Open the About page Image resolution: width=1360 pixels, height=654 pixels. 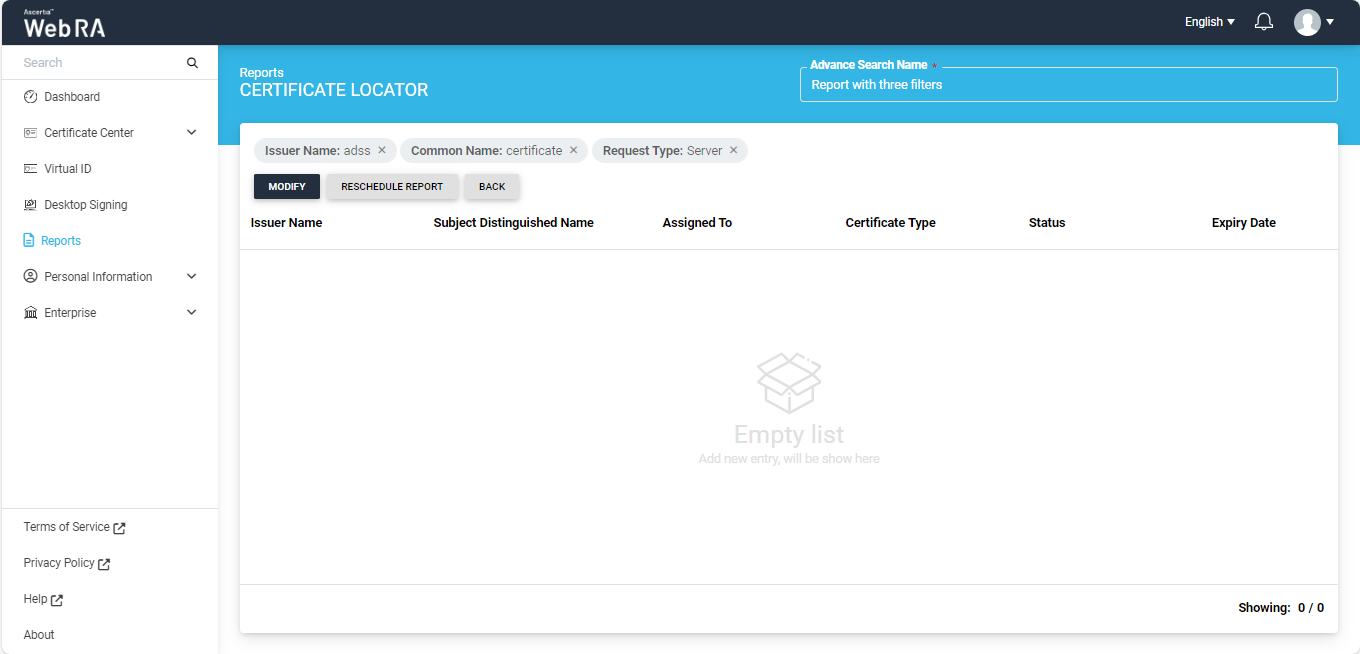tap(39, 635)
